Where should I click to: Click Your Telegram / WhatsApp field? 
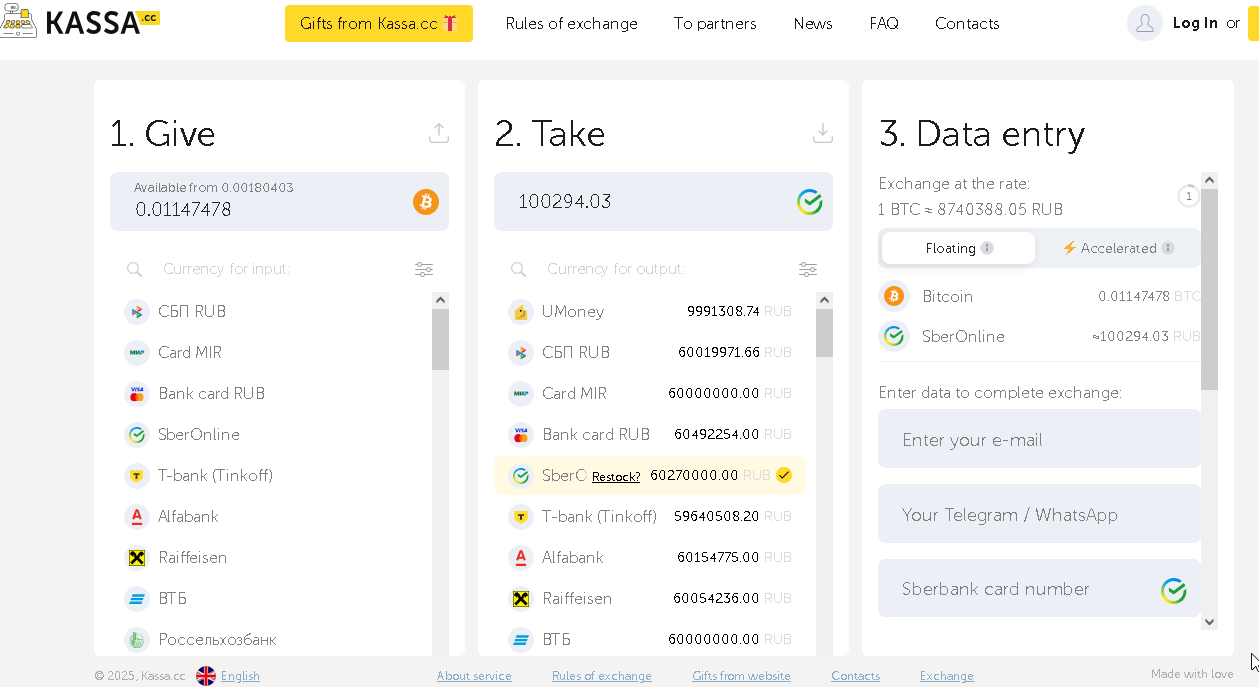pos(1039,514)
